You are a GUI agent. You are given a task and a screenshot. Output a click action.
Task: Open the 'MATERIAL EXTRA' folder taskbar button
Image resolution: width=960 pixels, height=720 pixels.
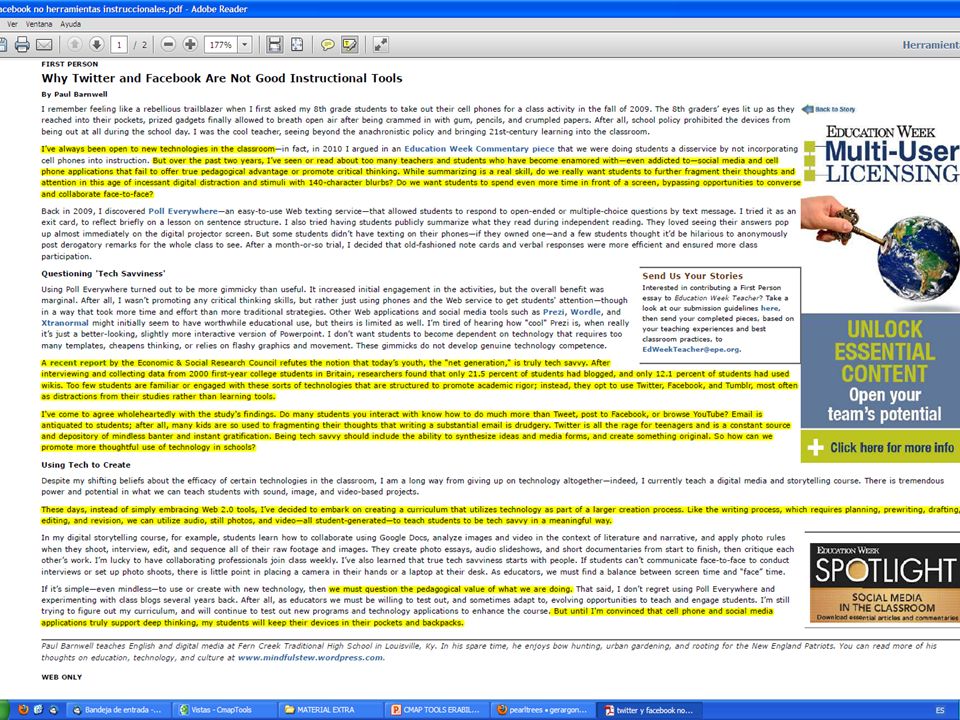tap(329, 710)
